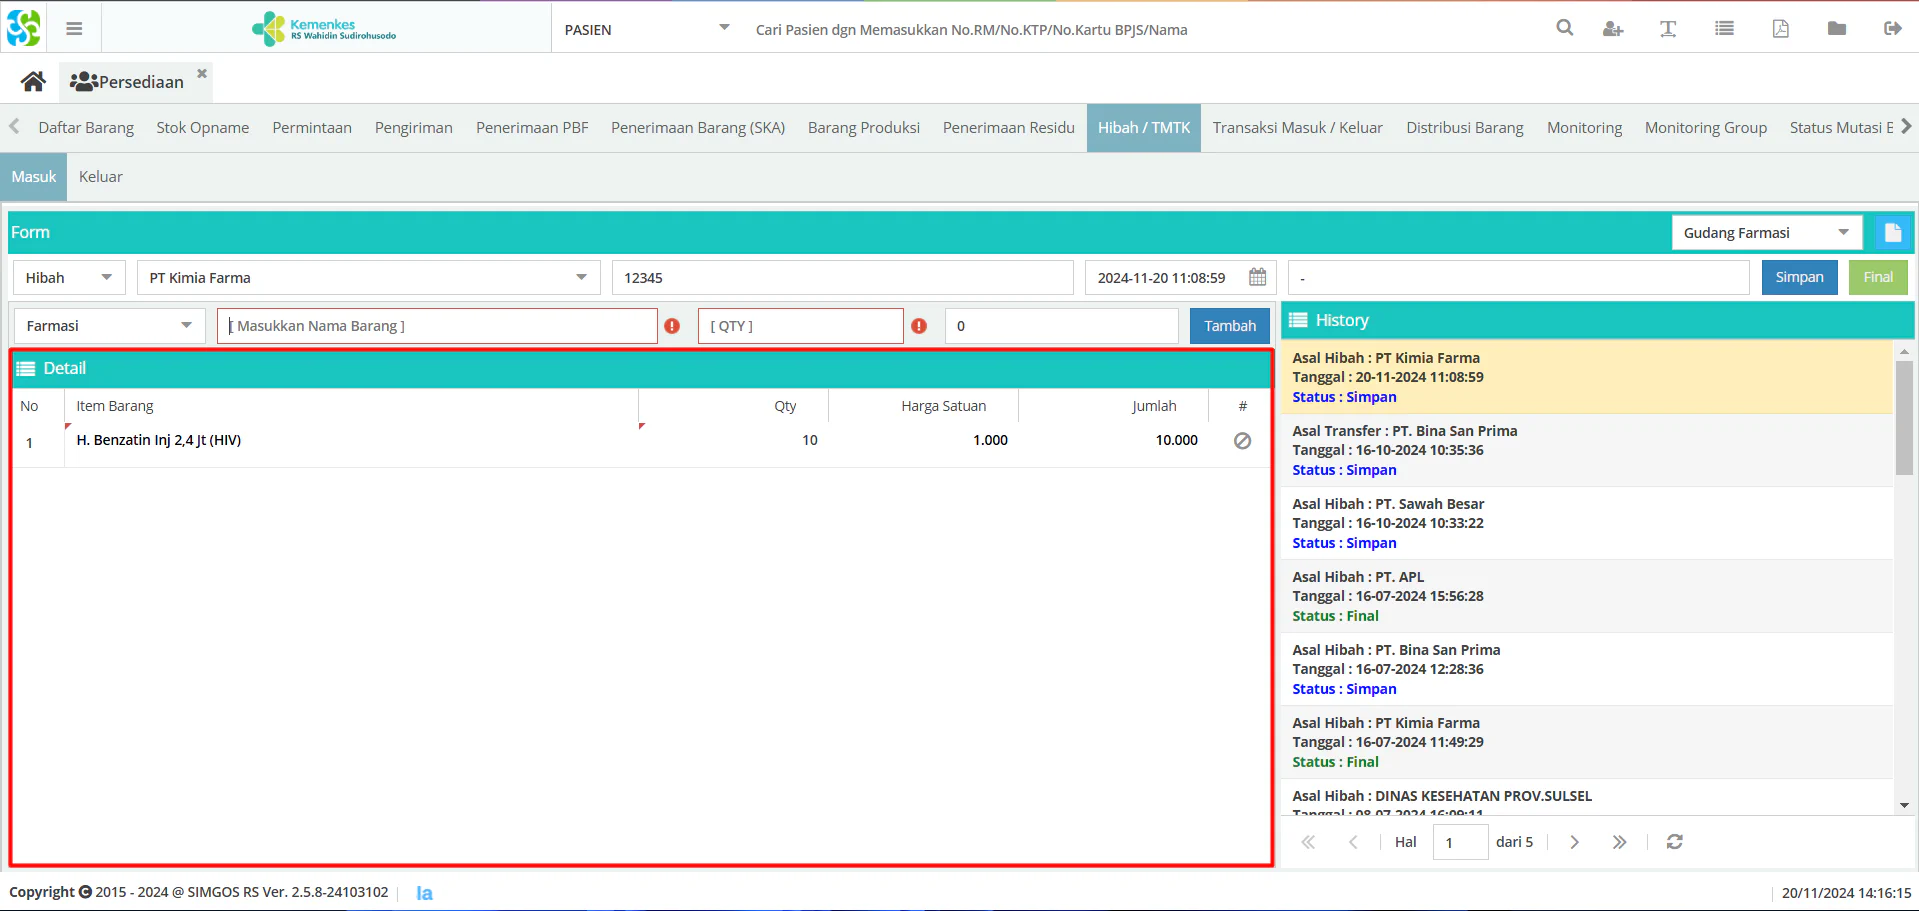This screenshot has height=911, width=1919.
Task: Open the PT Kimia Farma source dropdown
Action: [368, 278]
